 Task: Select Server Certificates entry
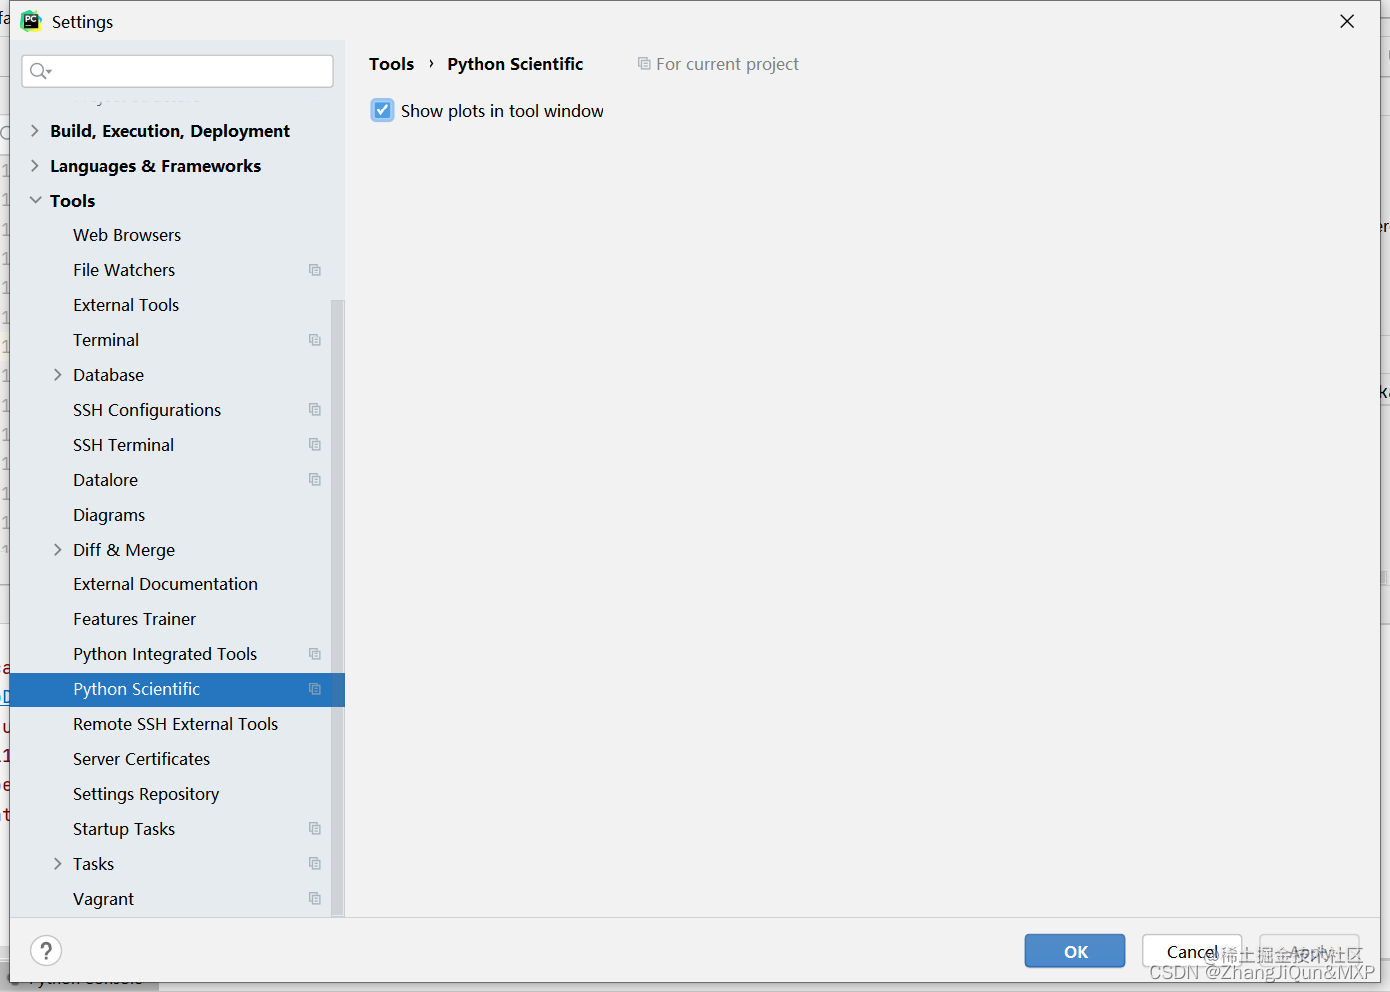(x=141, y=759)
